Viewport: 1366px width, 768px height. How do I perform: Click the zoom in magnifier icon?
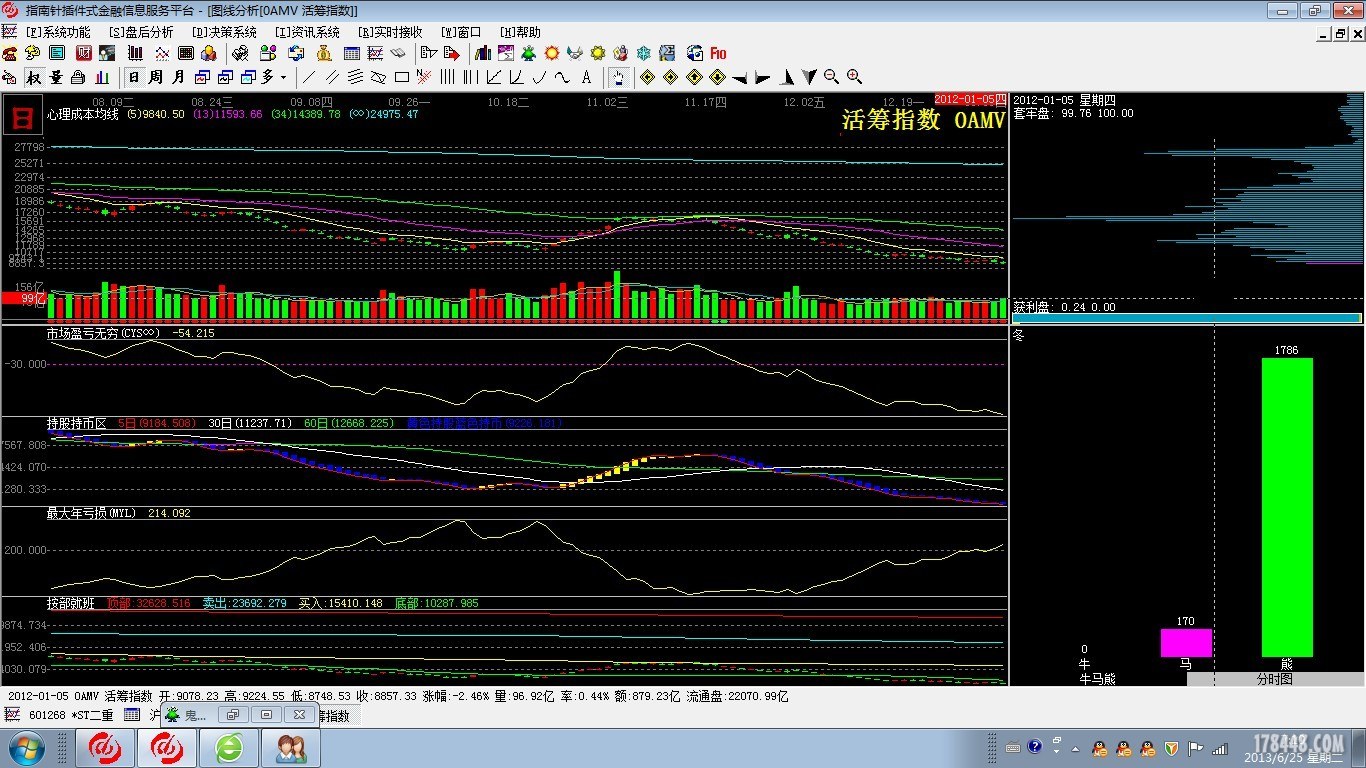coord(854,77)
